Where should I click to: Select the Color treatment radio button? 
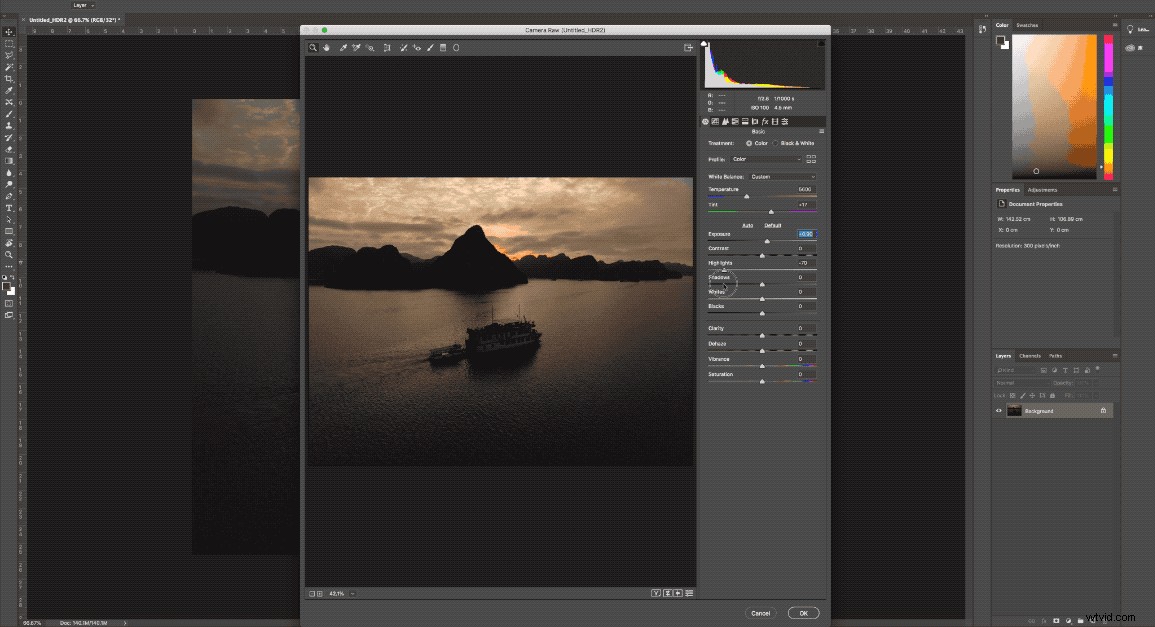[x=749, y=143]
